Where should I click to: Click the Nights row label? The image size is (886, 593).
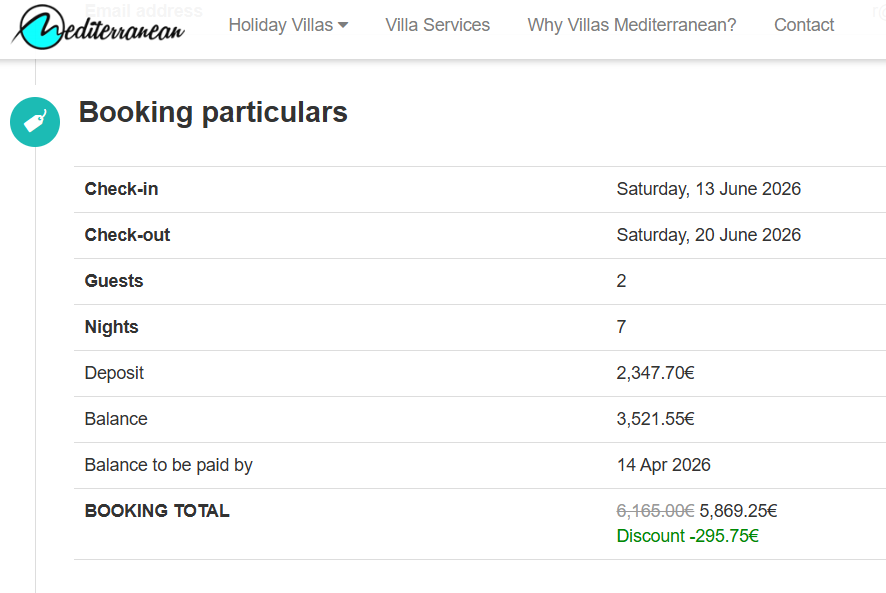pos(111,327)
